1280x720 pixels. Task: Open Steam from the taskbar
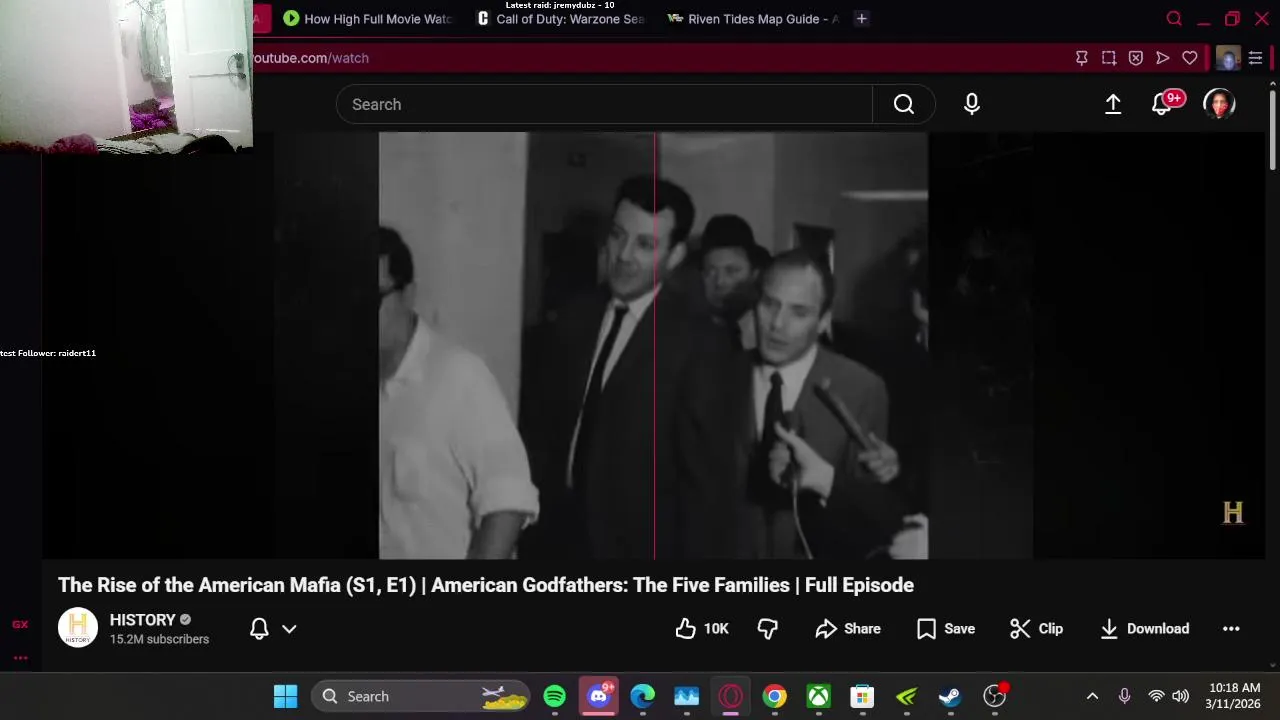(x=951, y=696)
